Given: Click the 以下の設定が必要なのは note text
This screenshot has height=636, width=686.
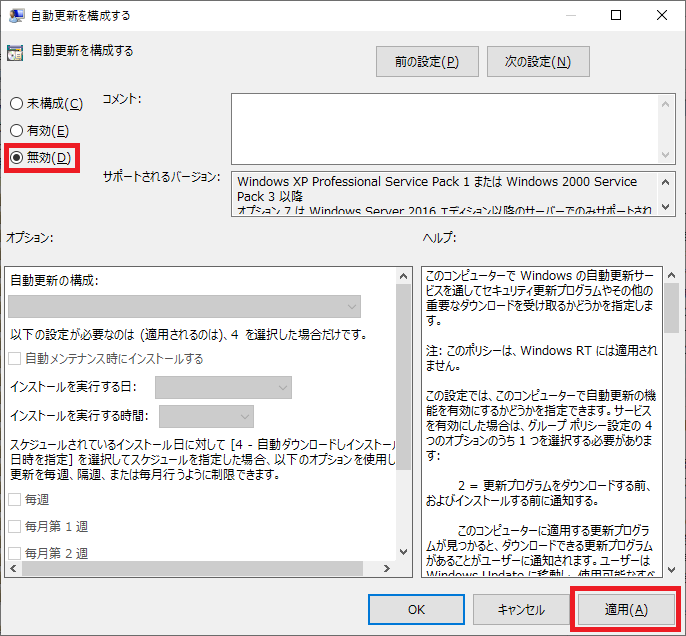Looking at the screenshot, I should [189, 335].
